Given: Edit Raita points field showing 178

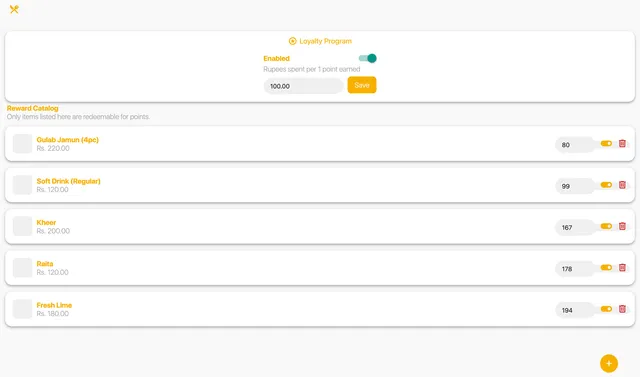Looking at the screenshot, I should click(x=576, y=269).
